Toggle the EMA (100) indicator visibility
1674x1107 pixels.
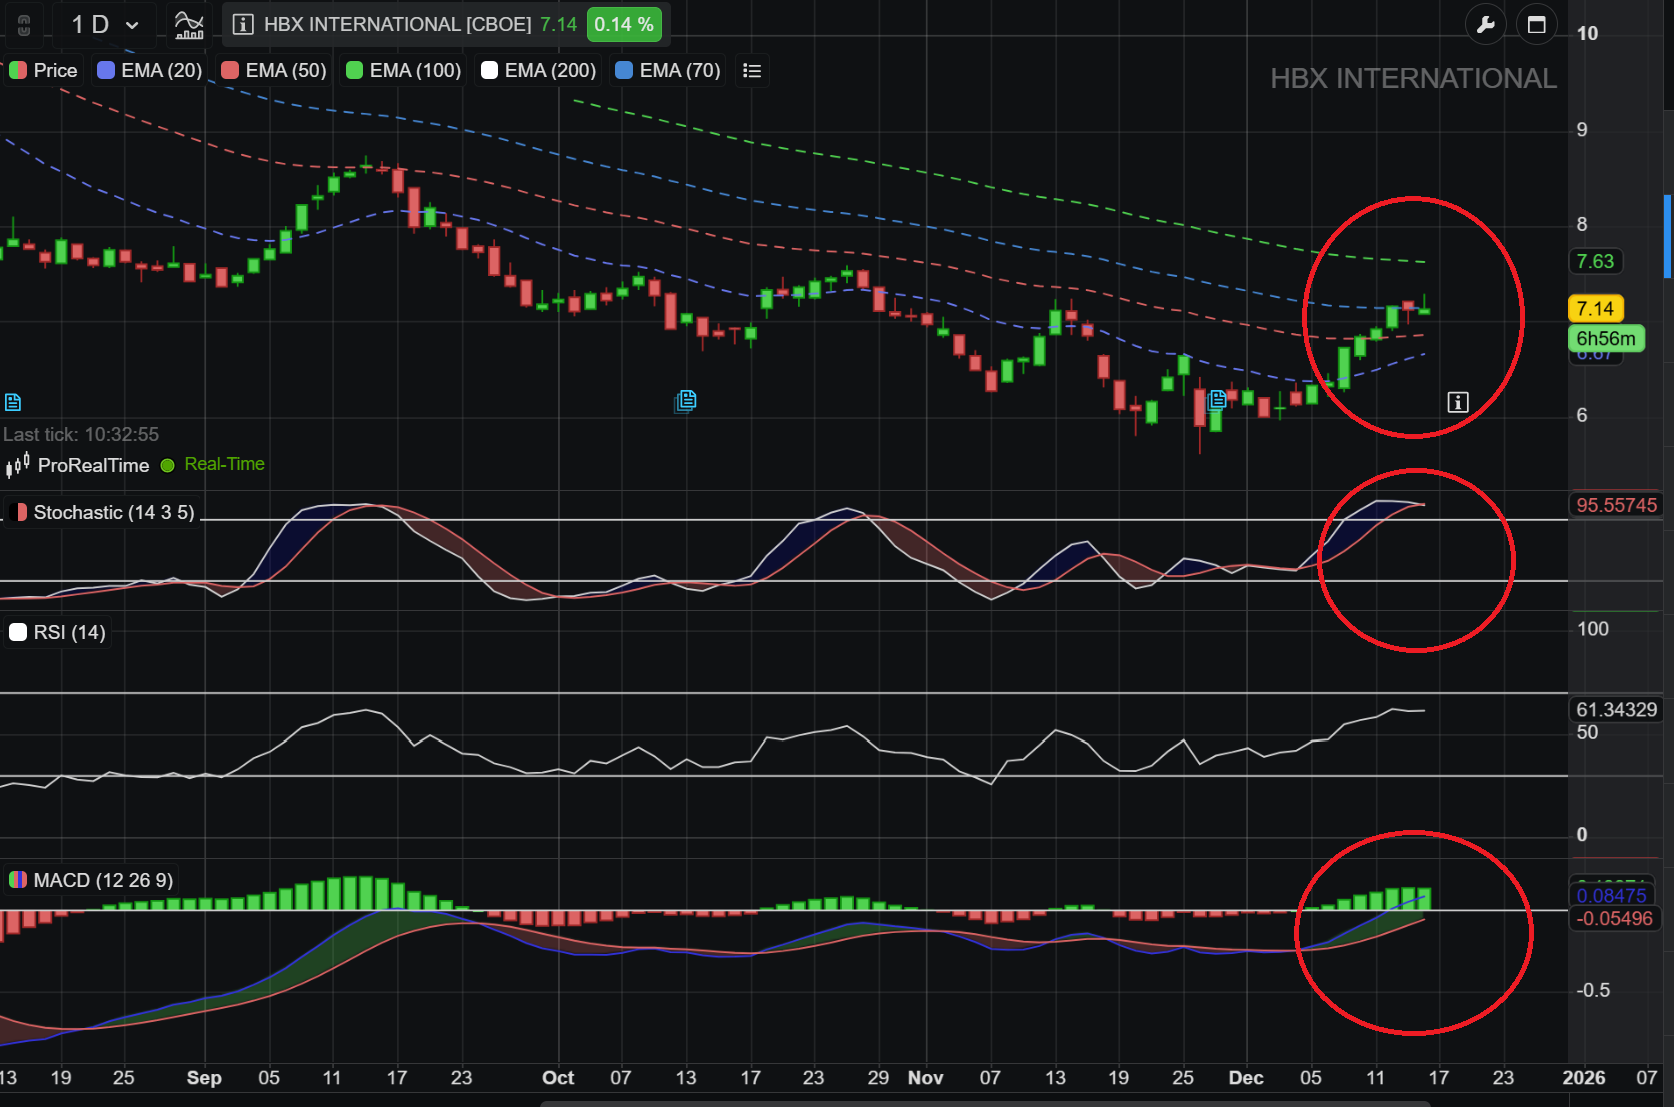[x=401, y=70]
